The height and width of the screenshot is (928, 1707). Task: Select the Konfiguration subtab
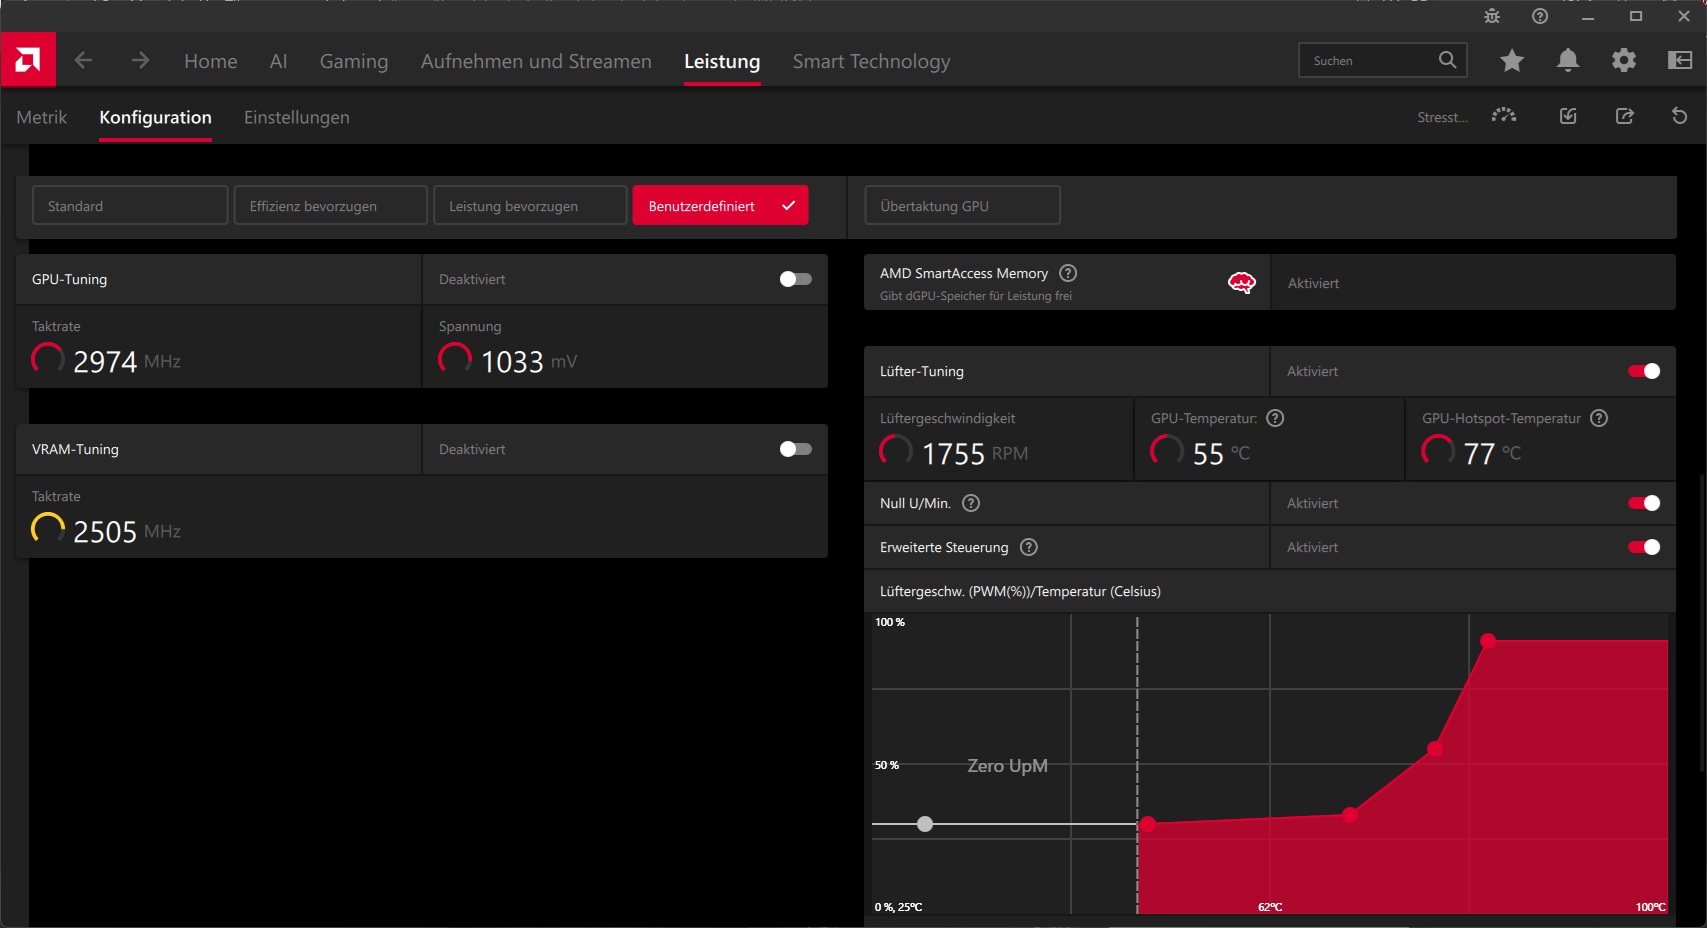pos(155,117)
